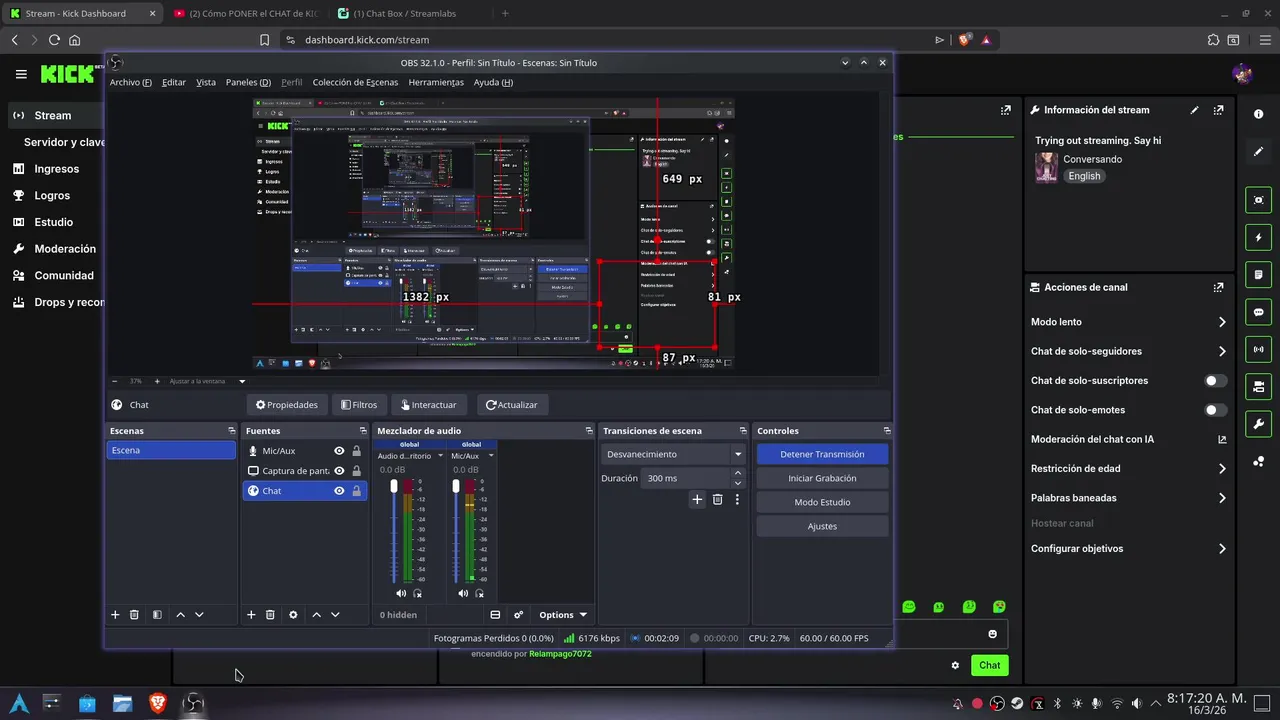1280x720 pixels.
Task: Open Colección de Escenas menu
Action: tap(355, 82)
